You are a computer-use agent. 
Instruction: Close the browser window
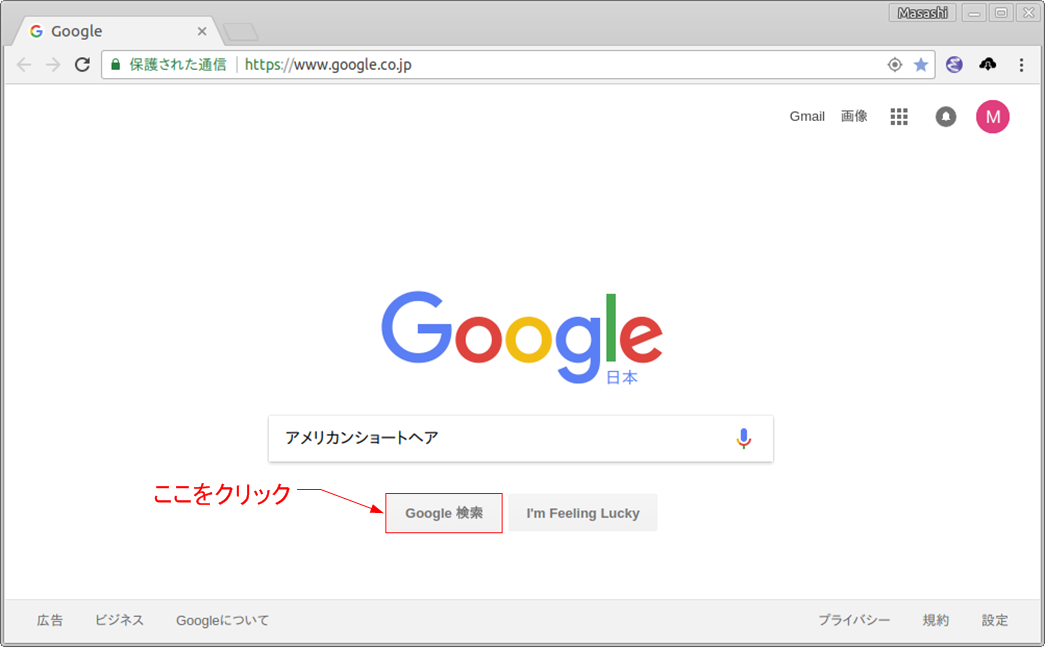[1028, 13]
